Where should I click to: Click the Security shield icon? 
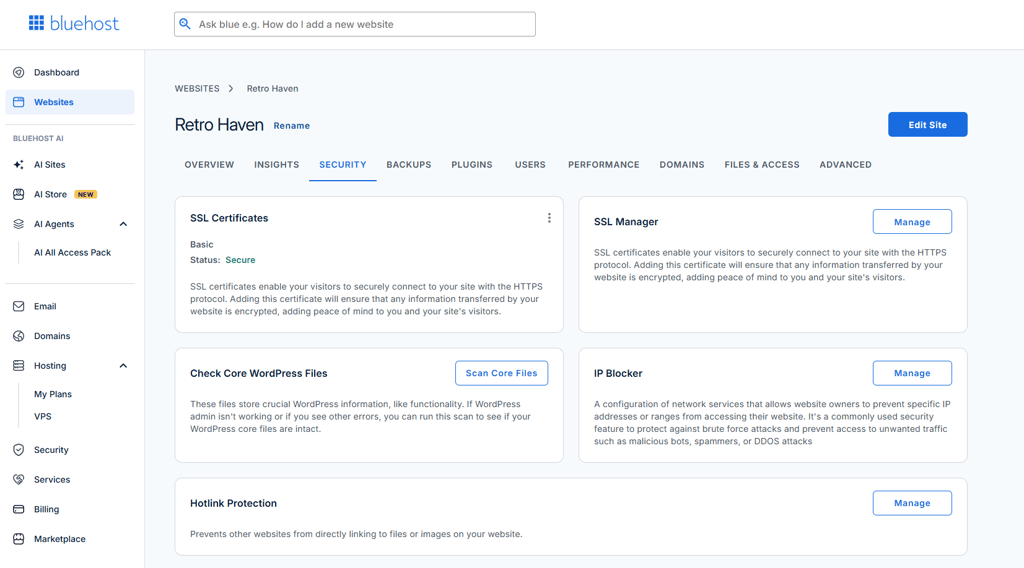point(18,450)
